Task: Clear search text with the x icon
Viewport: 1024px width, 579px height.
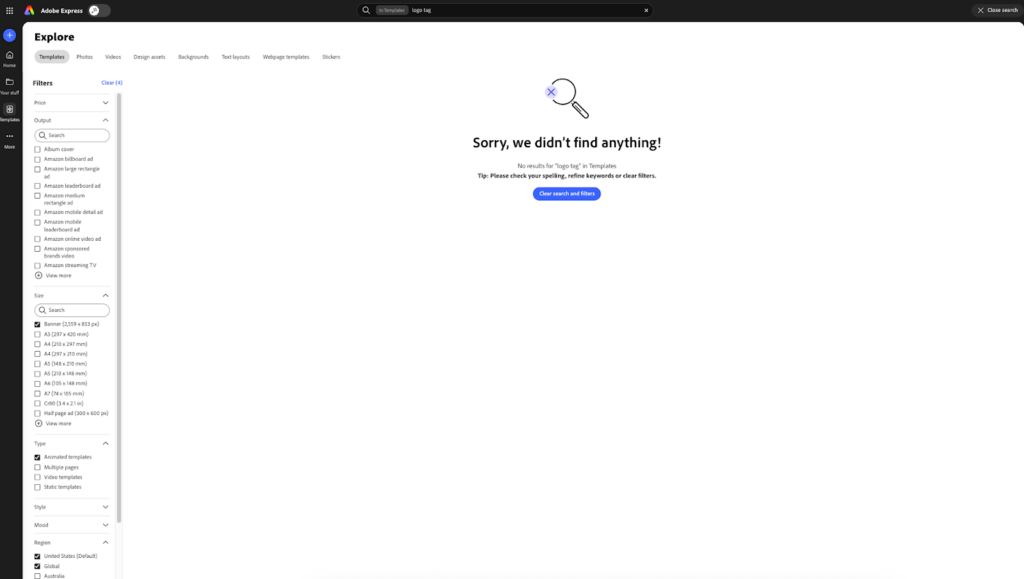Action: [x=646, y=10]
